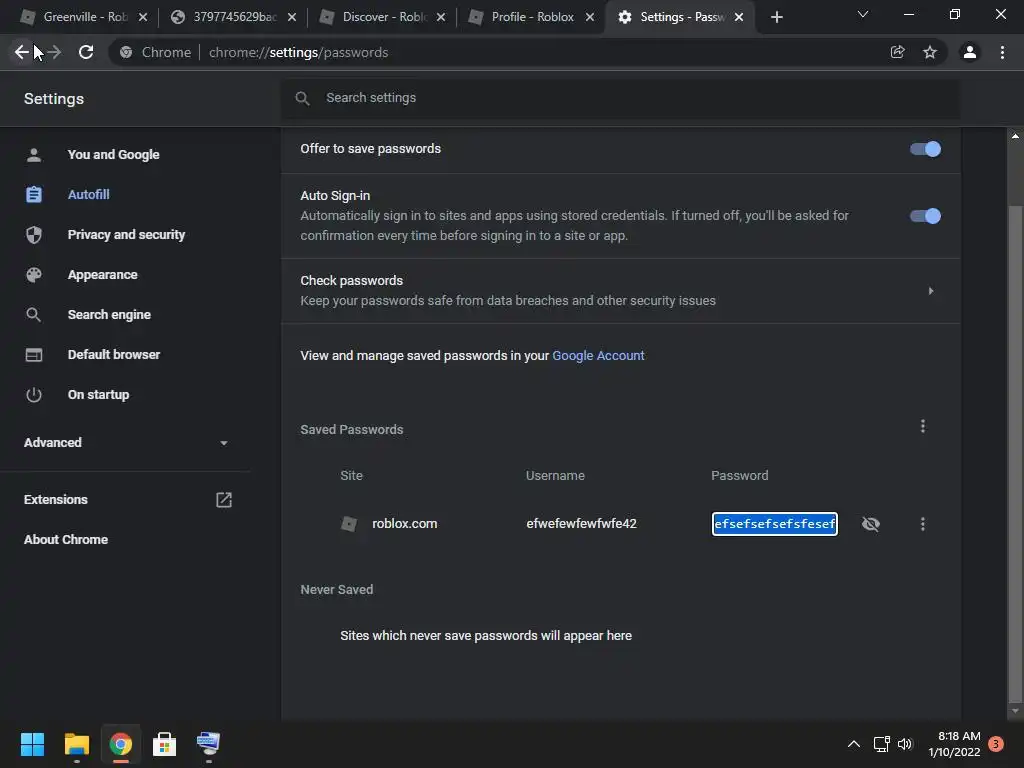Click the On startup power icon

pyautogui.click(x=34, y=394)
